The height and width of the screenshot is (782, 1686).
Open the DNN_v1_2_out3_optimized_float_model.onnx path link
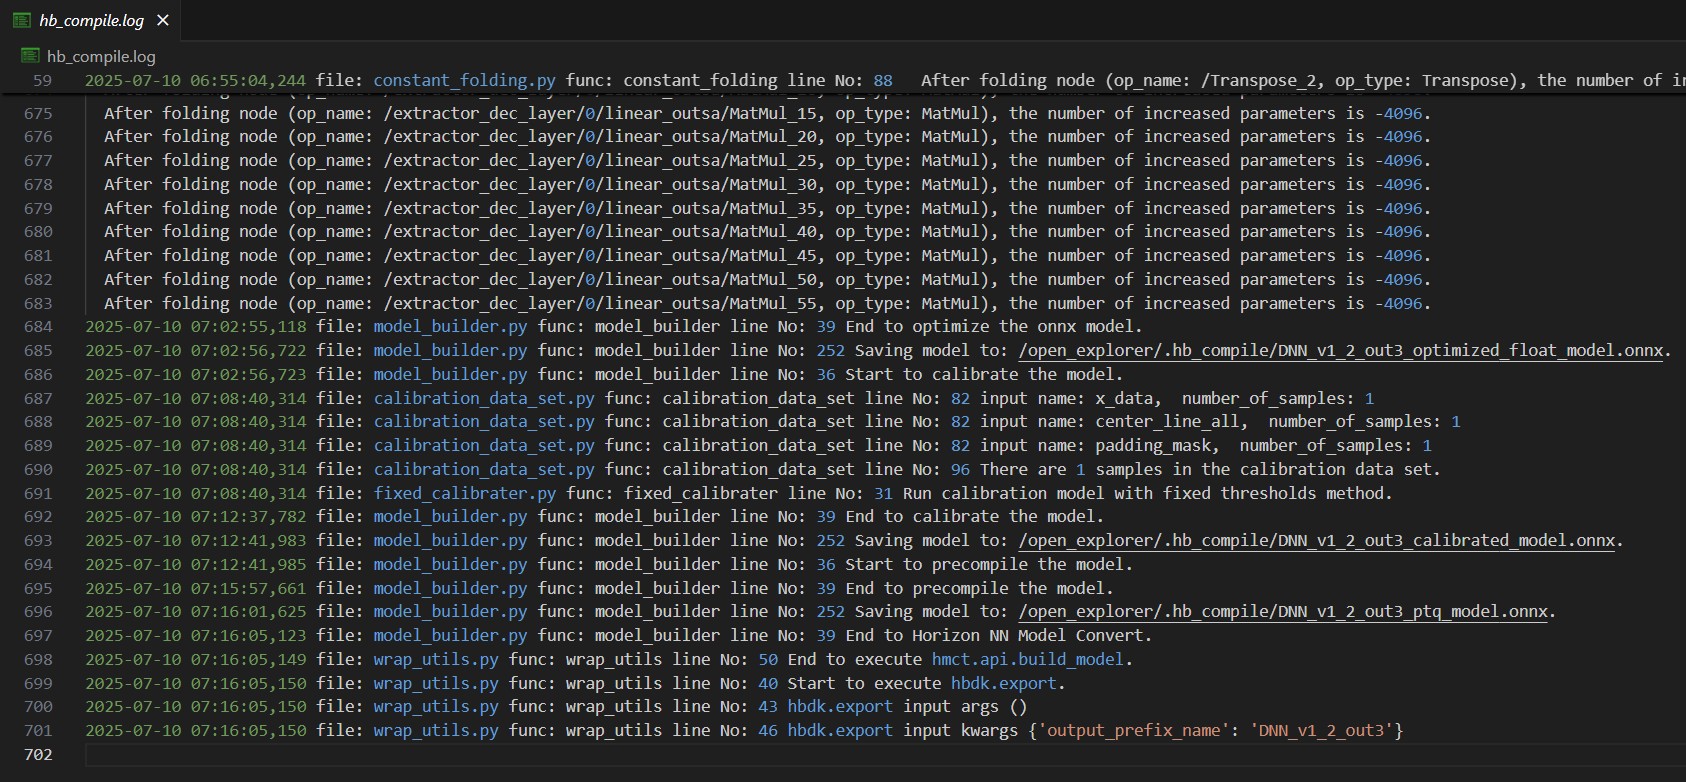1341,350
